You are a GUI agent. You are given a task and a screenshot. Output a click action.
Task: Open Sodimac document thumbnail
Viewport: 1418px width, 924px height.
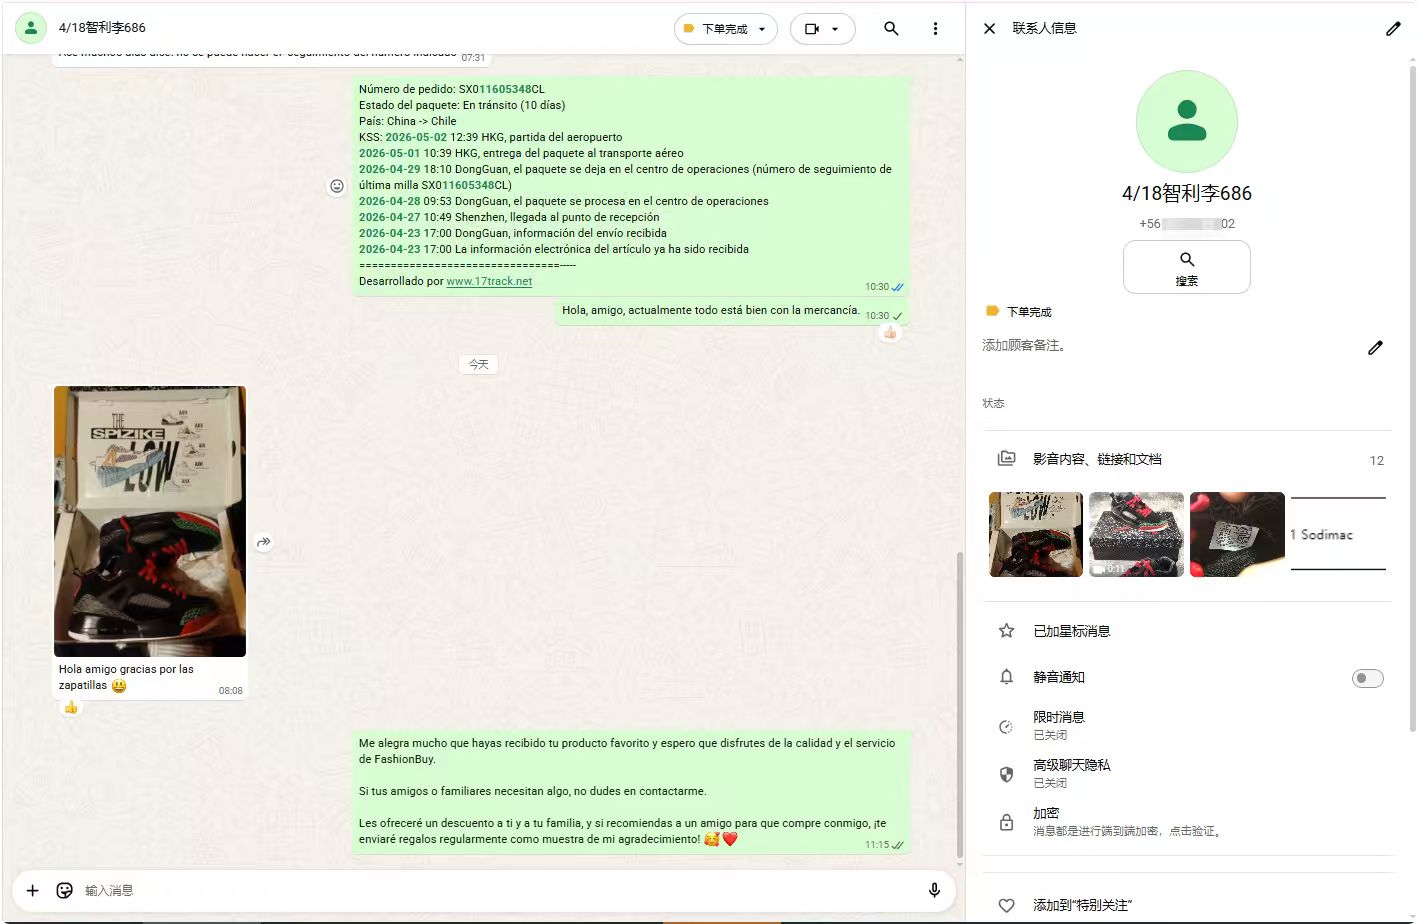pos(1338,534)
